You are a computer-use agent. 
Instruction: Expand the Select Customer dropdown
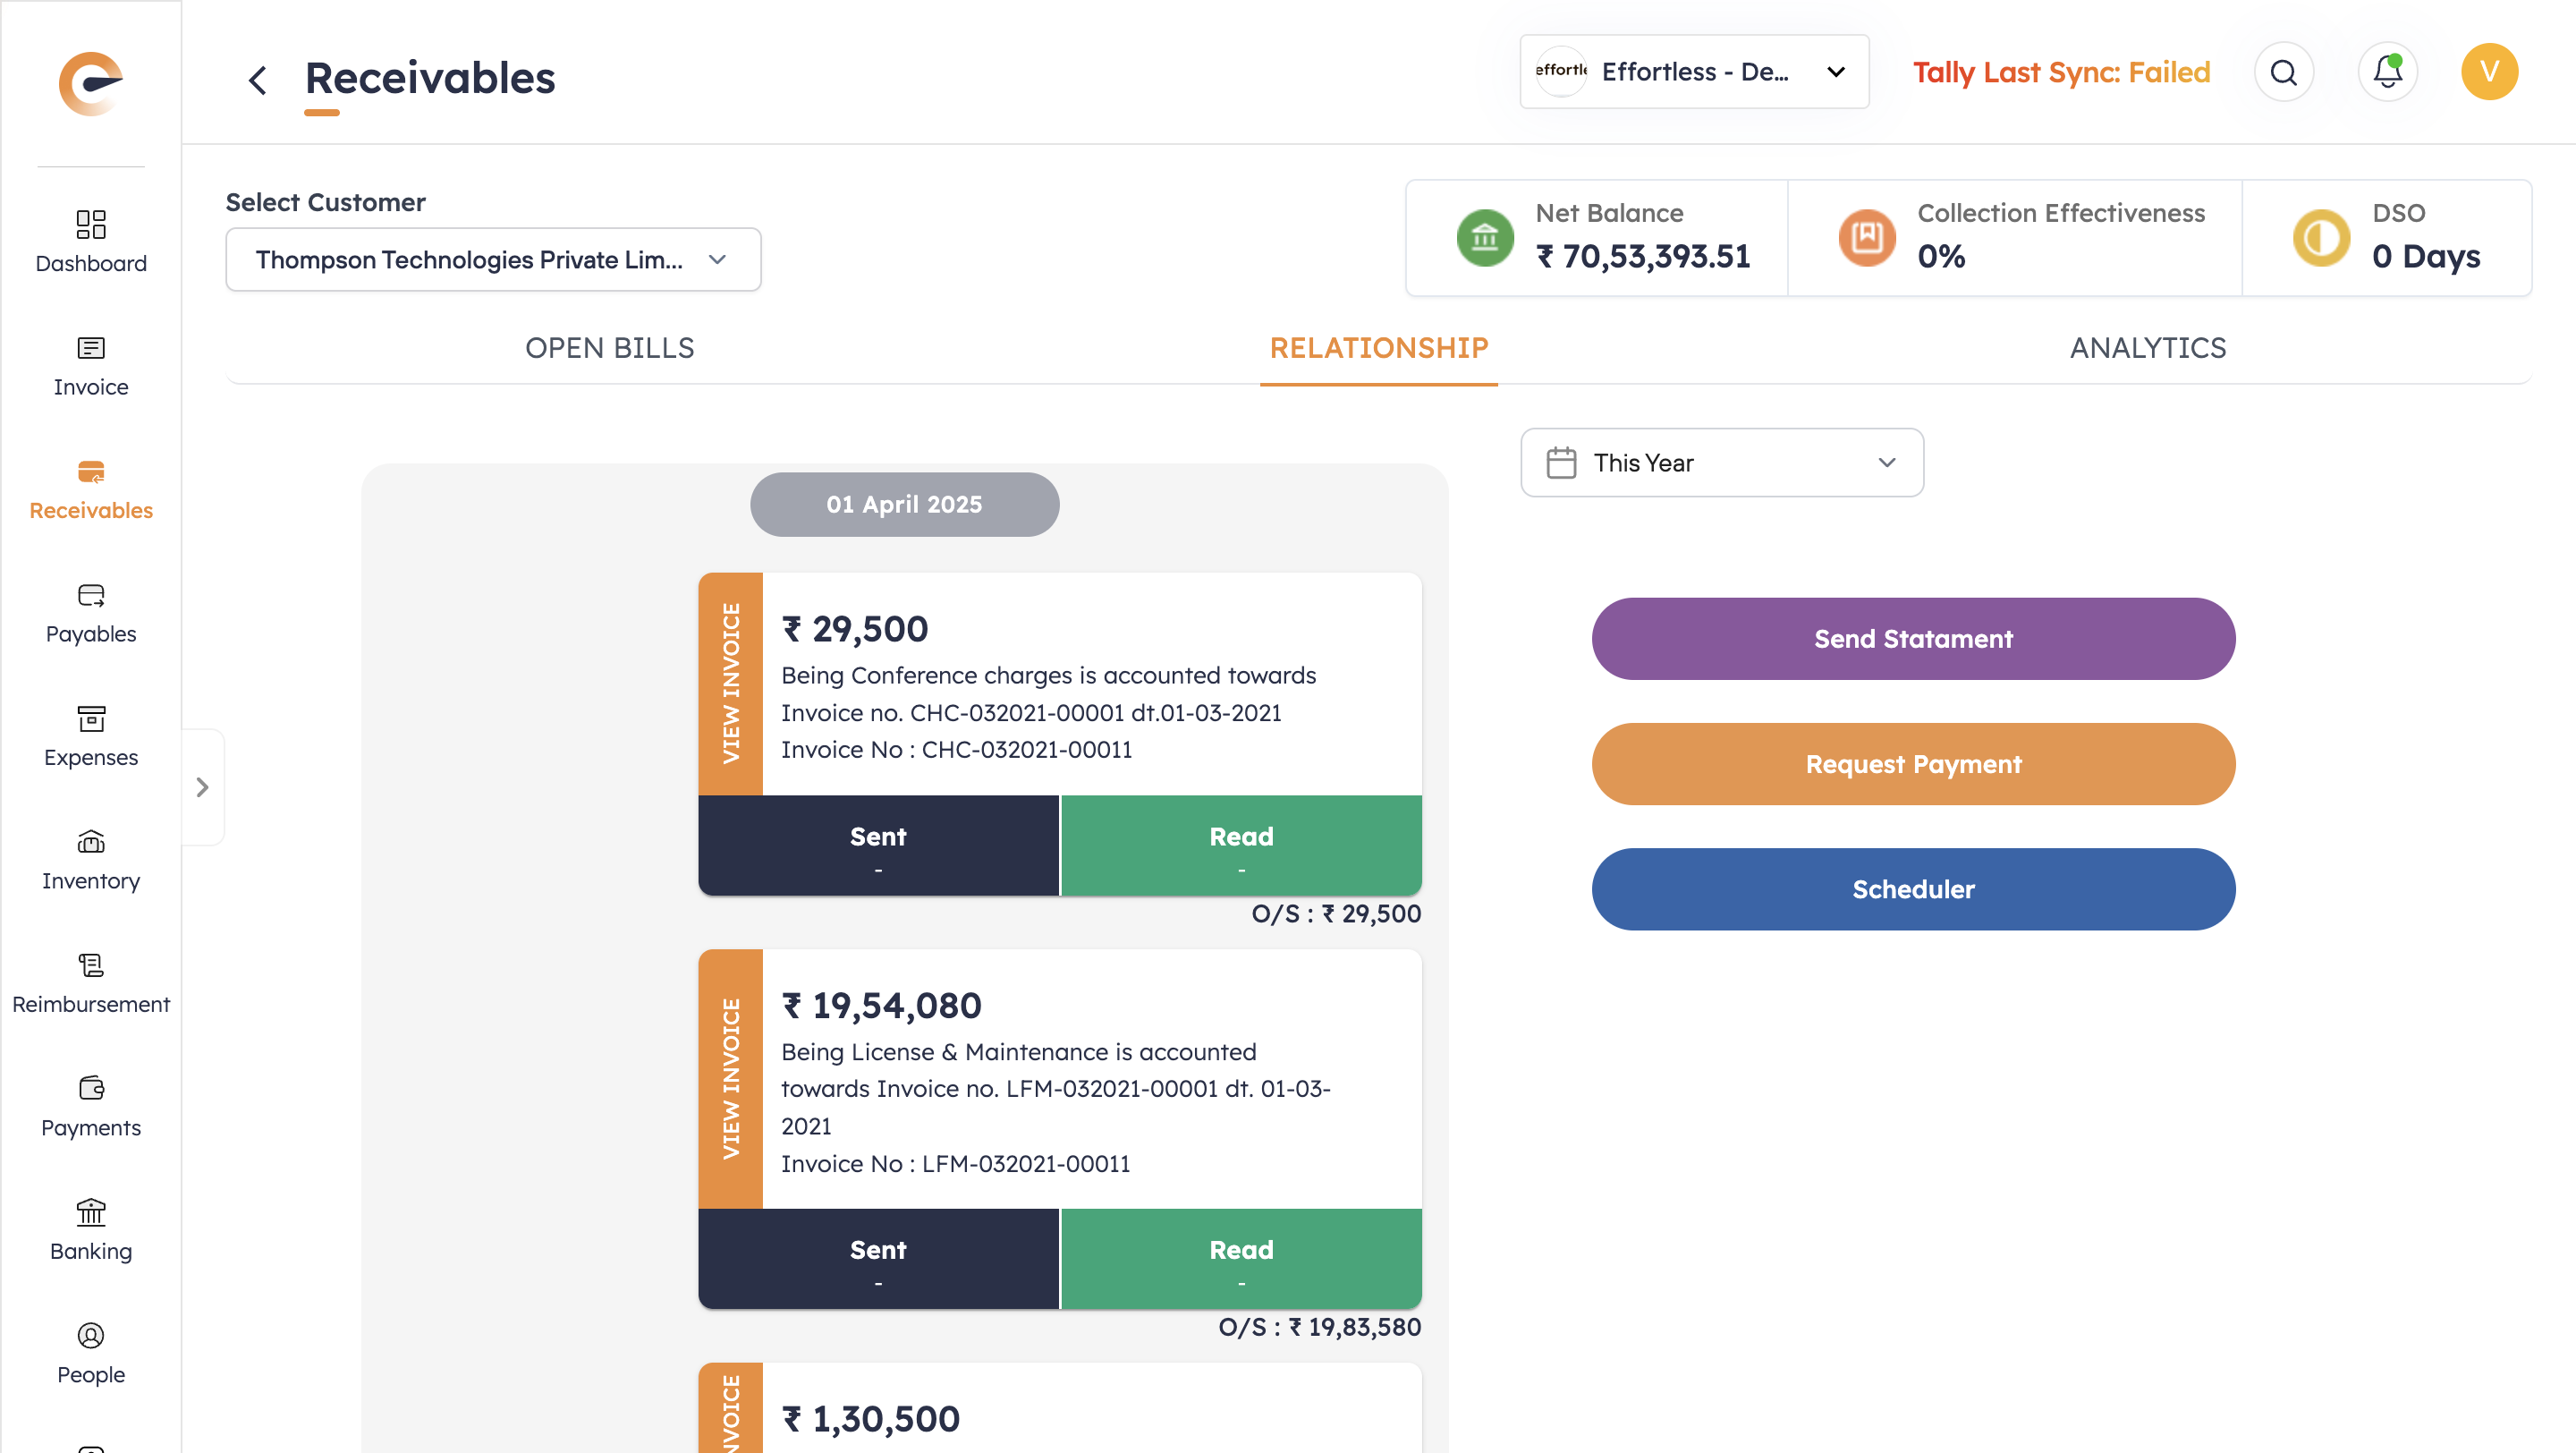tap(493, 260)
